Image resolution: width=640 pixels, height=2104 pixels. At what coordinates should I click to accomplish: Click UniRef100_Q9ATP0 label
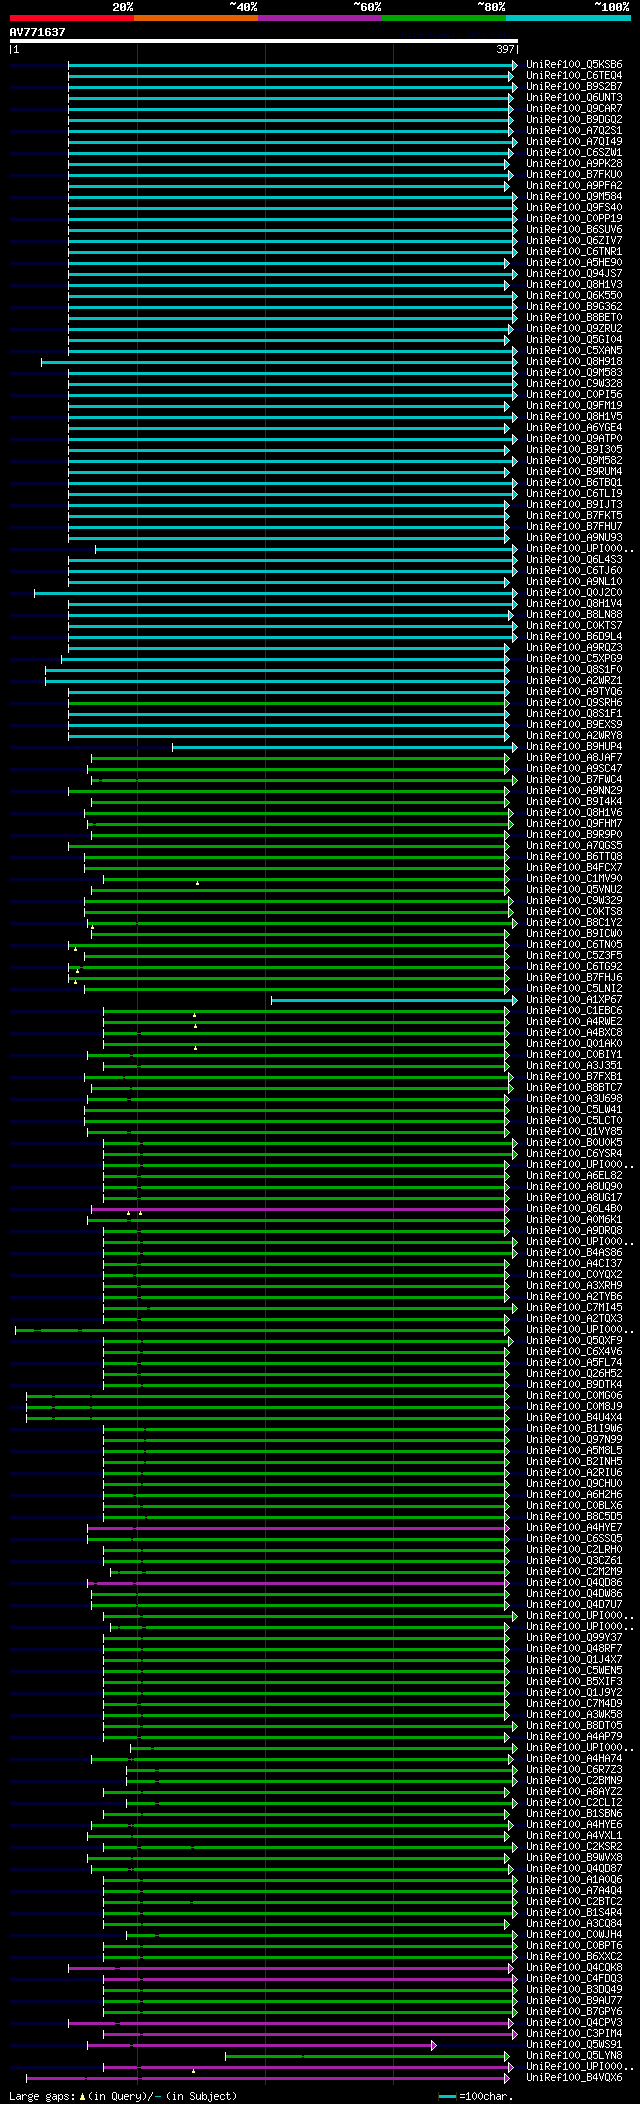pyautogui.click(x=574, y=439)
